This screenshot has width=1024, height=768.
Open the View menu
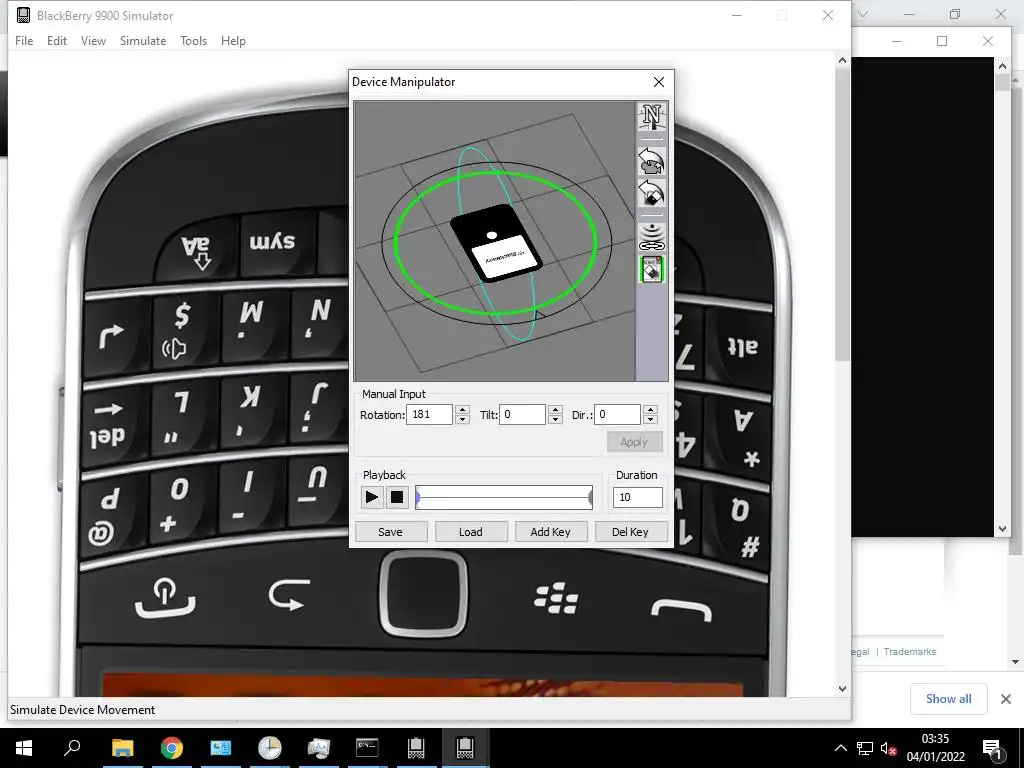coord(93,40)
